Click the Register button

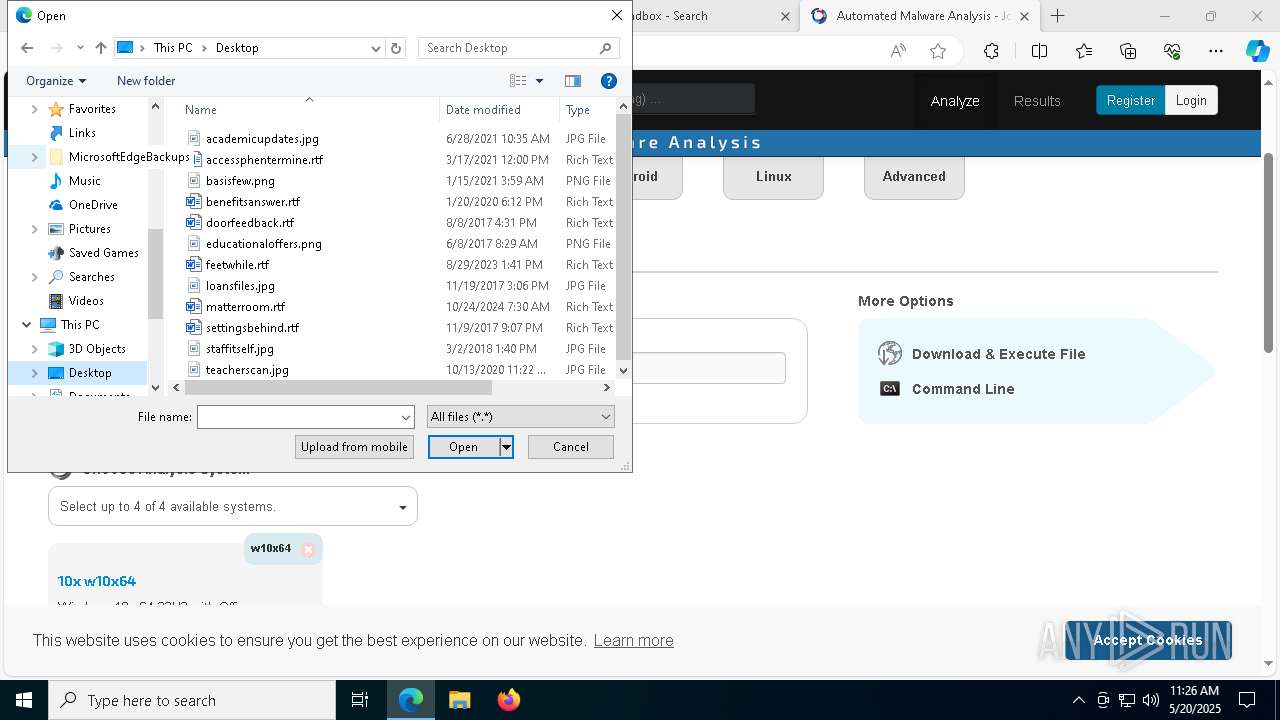[1130, 100]
